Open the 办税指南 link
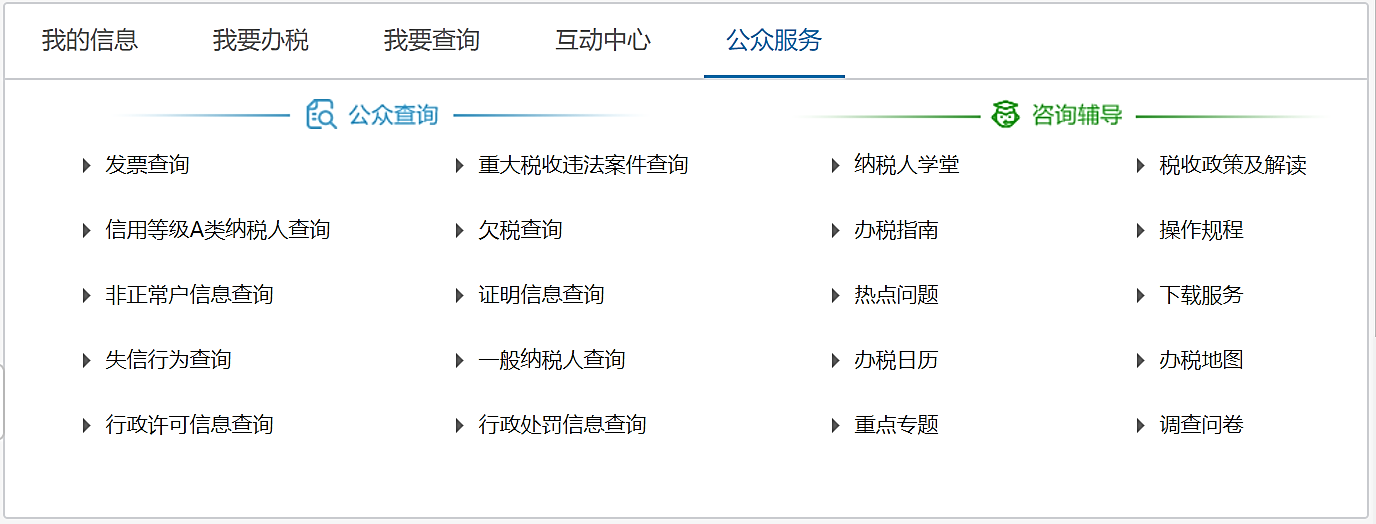Viewport: 1376px width, 524px height. 896,231
